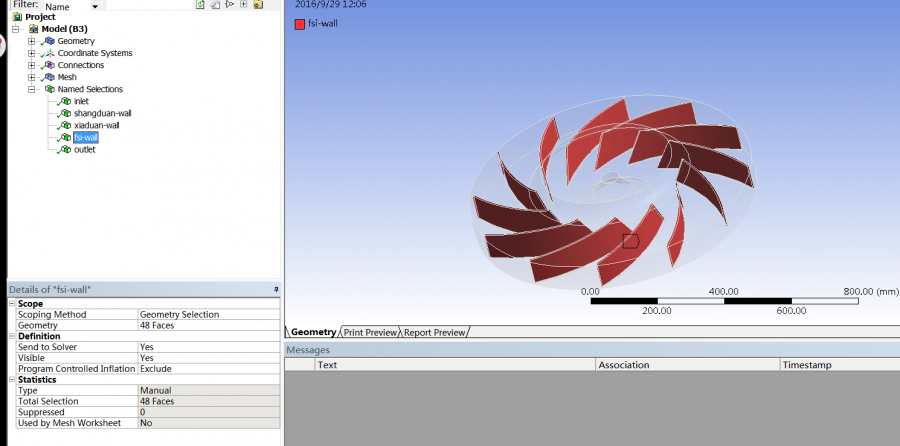Click the Hide Folders icon in filter bar

[x=258, y=4]
